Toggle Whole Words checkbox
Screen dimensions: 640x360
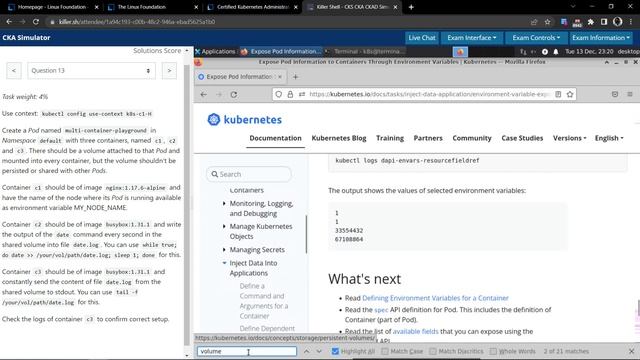pos(493,351)
